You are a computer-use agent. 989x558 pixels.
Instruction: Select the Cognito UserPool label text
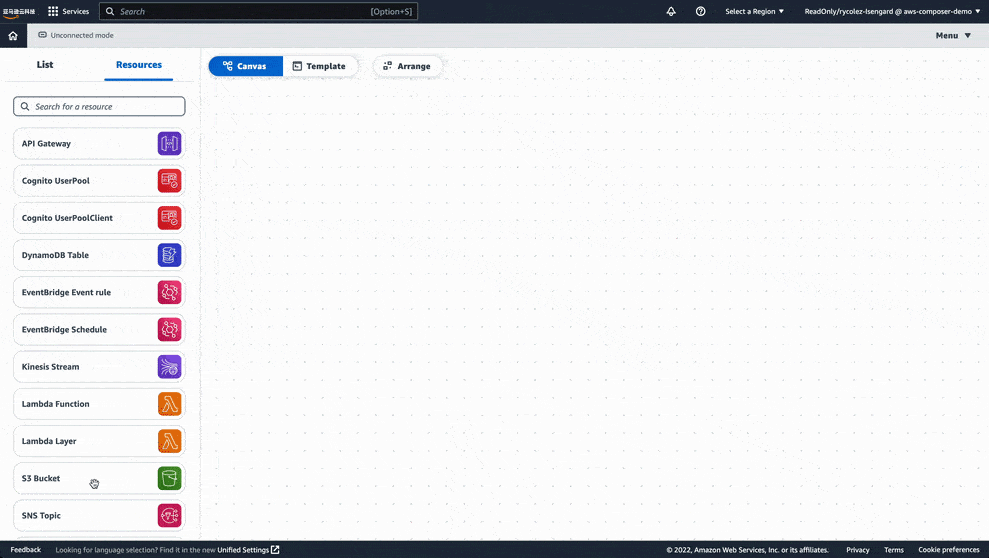click(x=56, y=181)
